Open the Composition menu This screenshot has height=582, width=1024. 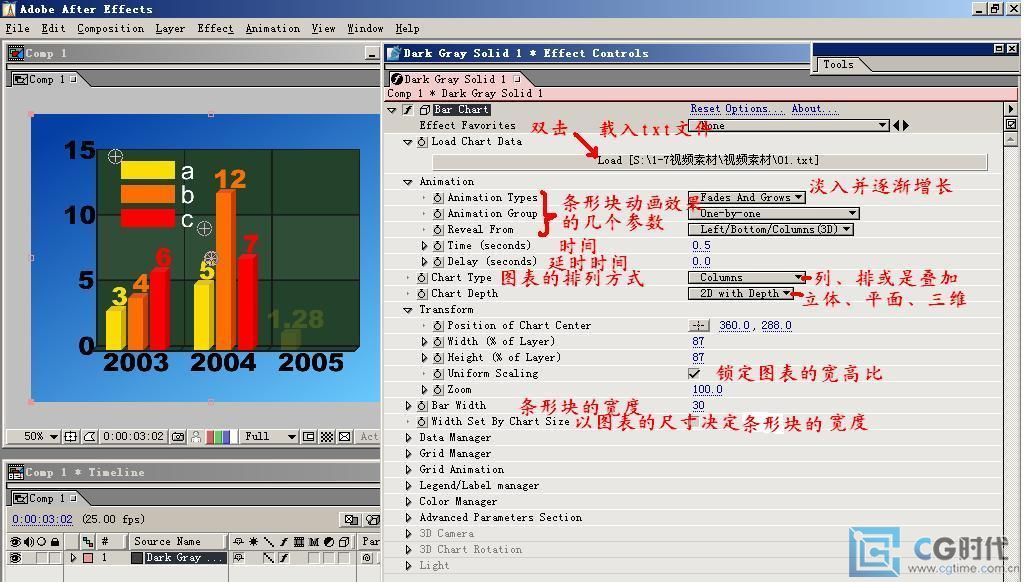click(110, 28)
